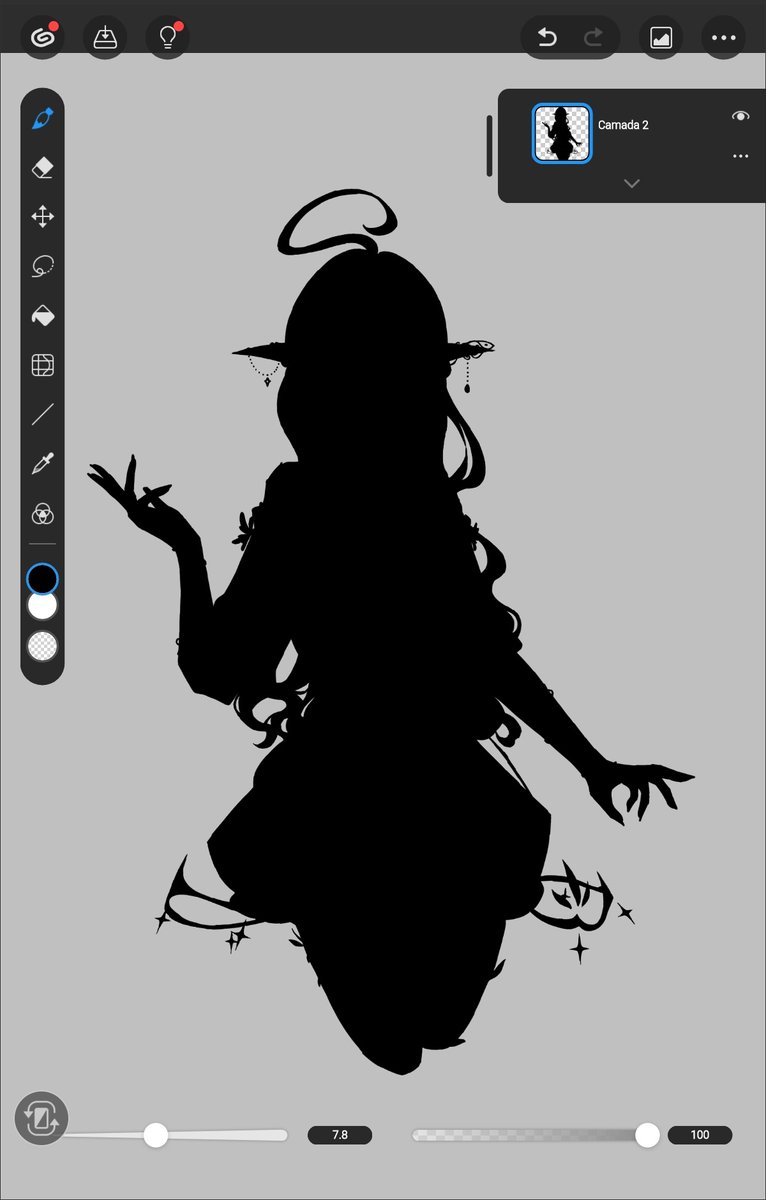Click the opacity slider handle
This screenshot has height=1200, width=766.
coord(647,1134)
